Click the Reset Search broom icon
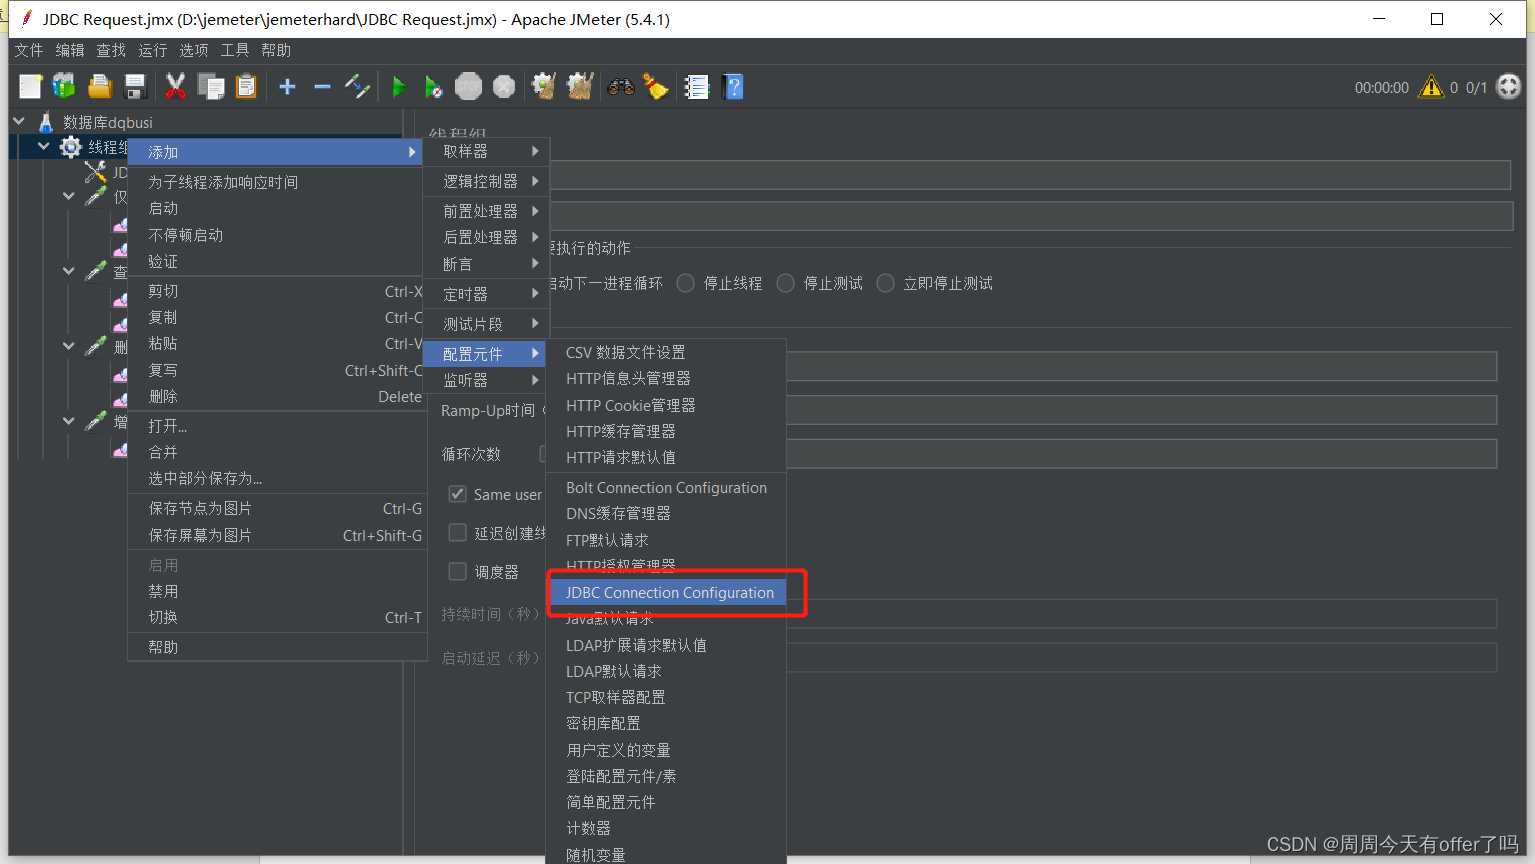The width and height of the screenshot is (1535, 864). (656, 87)
